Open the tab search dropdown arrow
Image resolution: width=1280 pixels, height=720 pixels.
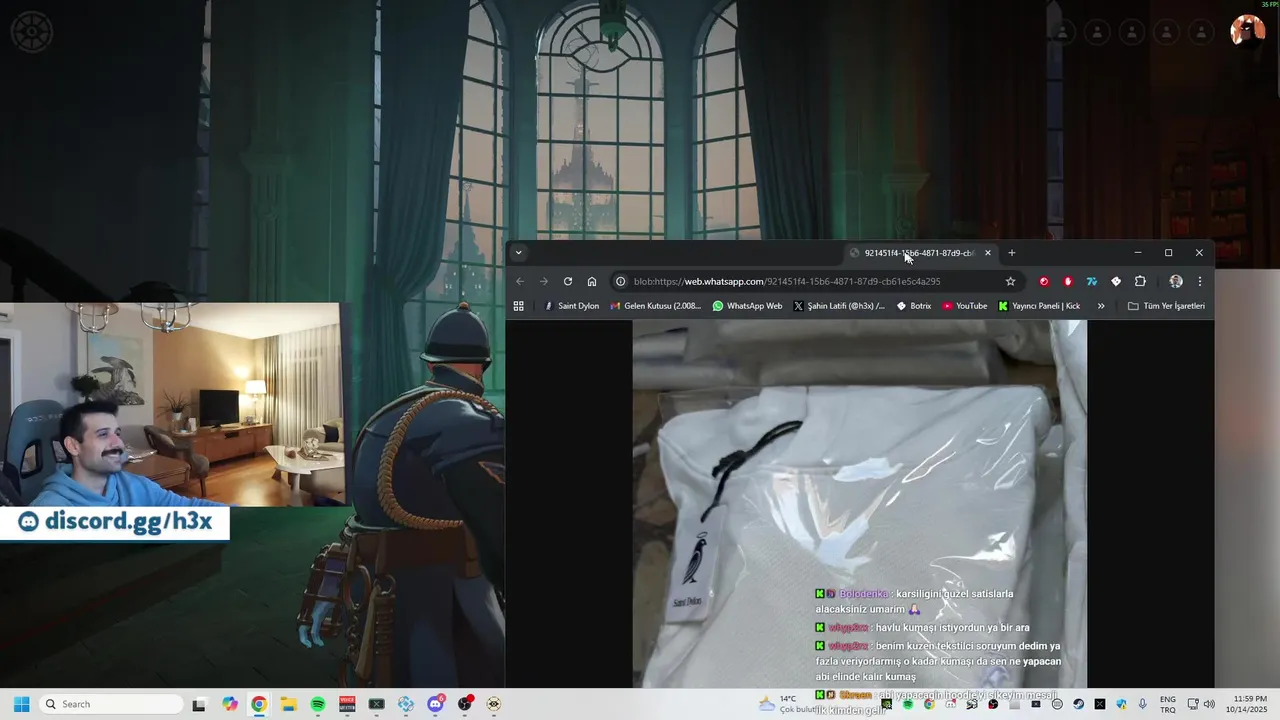pos(518,253)
